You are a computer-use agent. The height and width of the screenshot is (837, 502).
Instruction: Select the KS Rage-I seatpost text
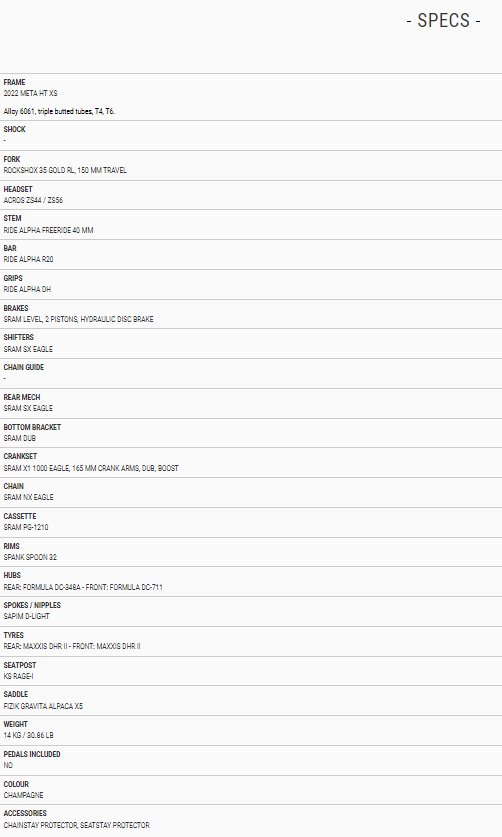(18, 676)
